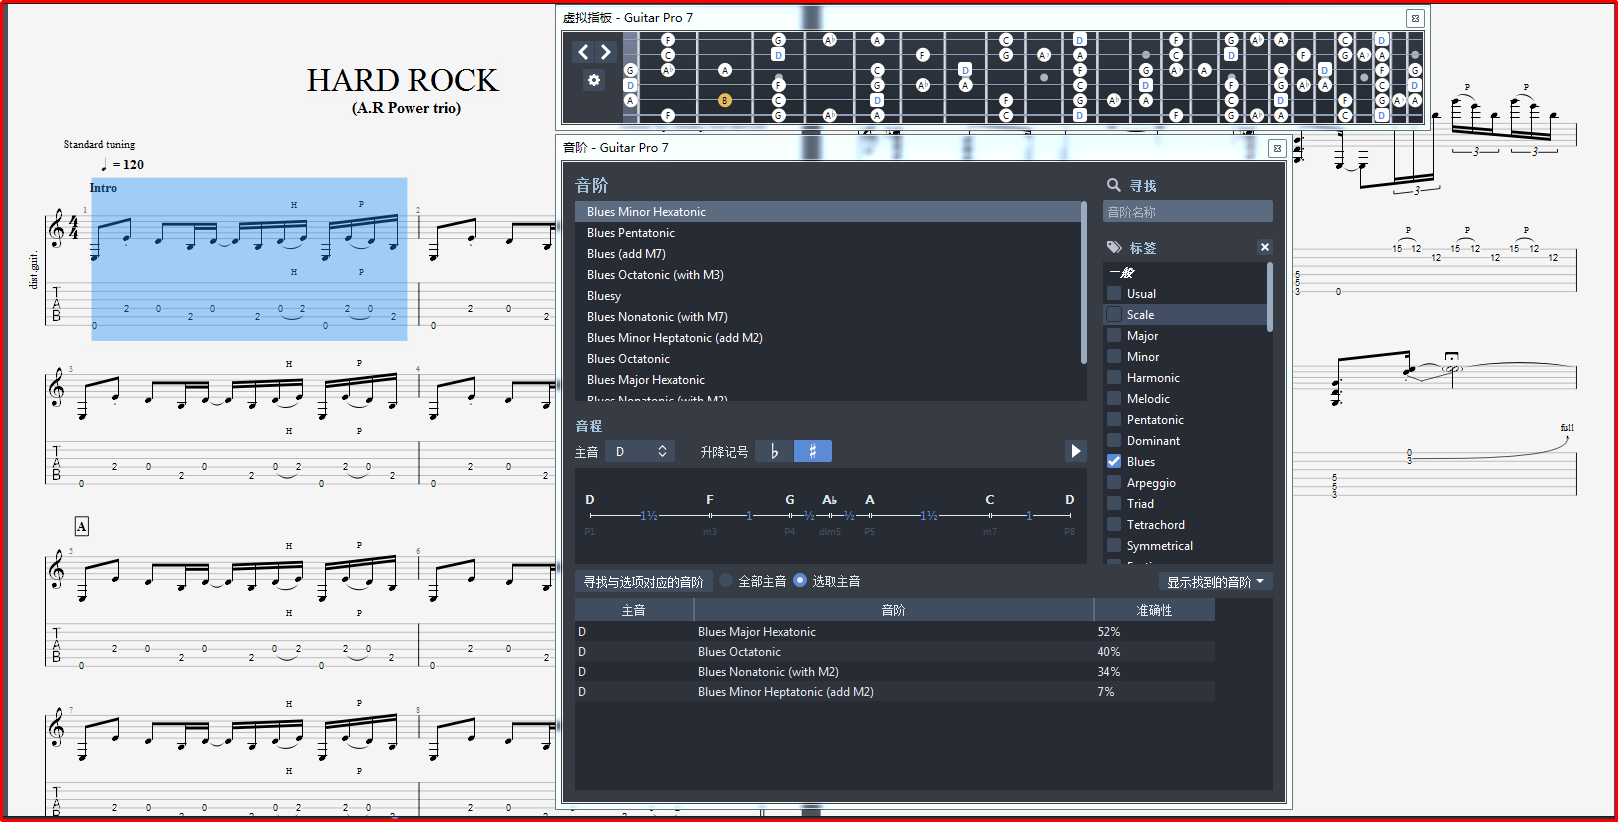
Task: Click the fretboard right arrow icon
Action: coord(605,52)
